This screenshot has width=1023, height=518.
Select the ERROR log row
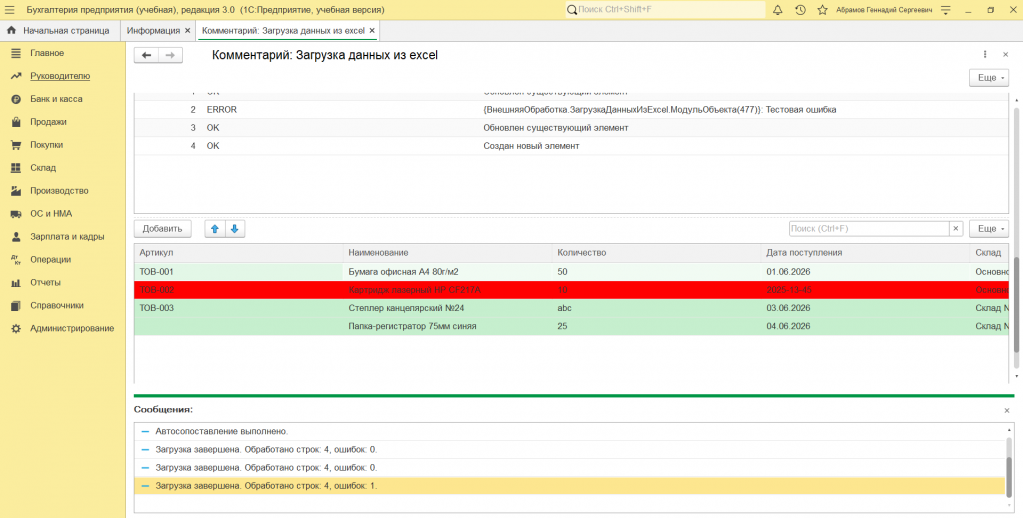tap(572, 110)
